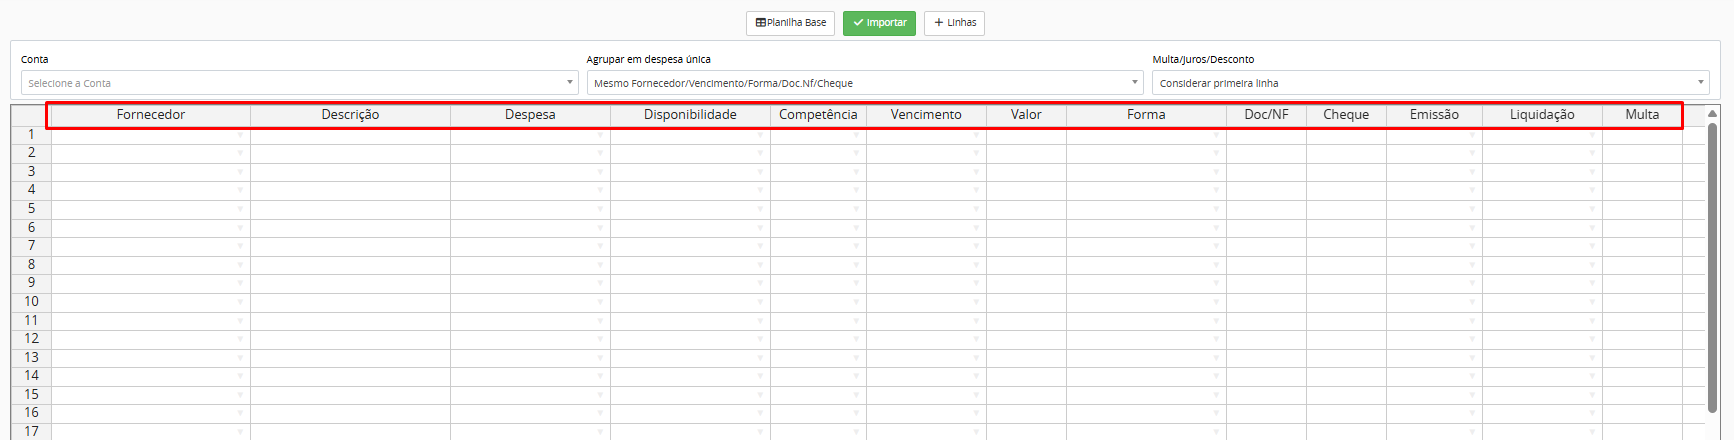Select row number 5 header
This screenshot has width=1734, height=440.
tap(31, 208)
